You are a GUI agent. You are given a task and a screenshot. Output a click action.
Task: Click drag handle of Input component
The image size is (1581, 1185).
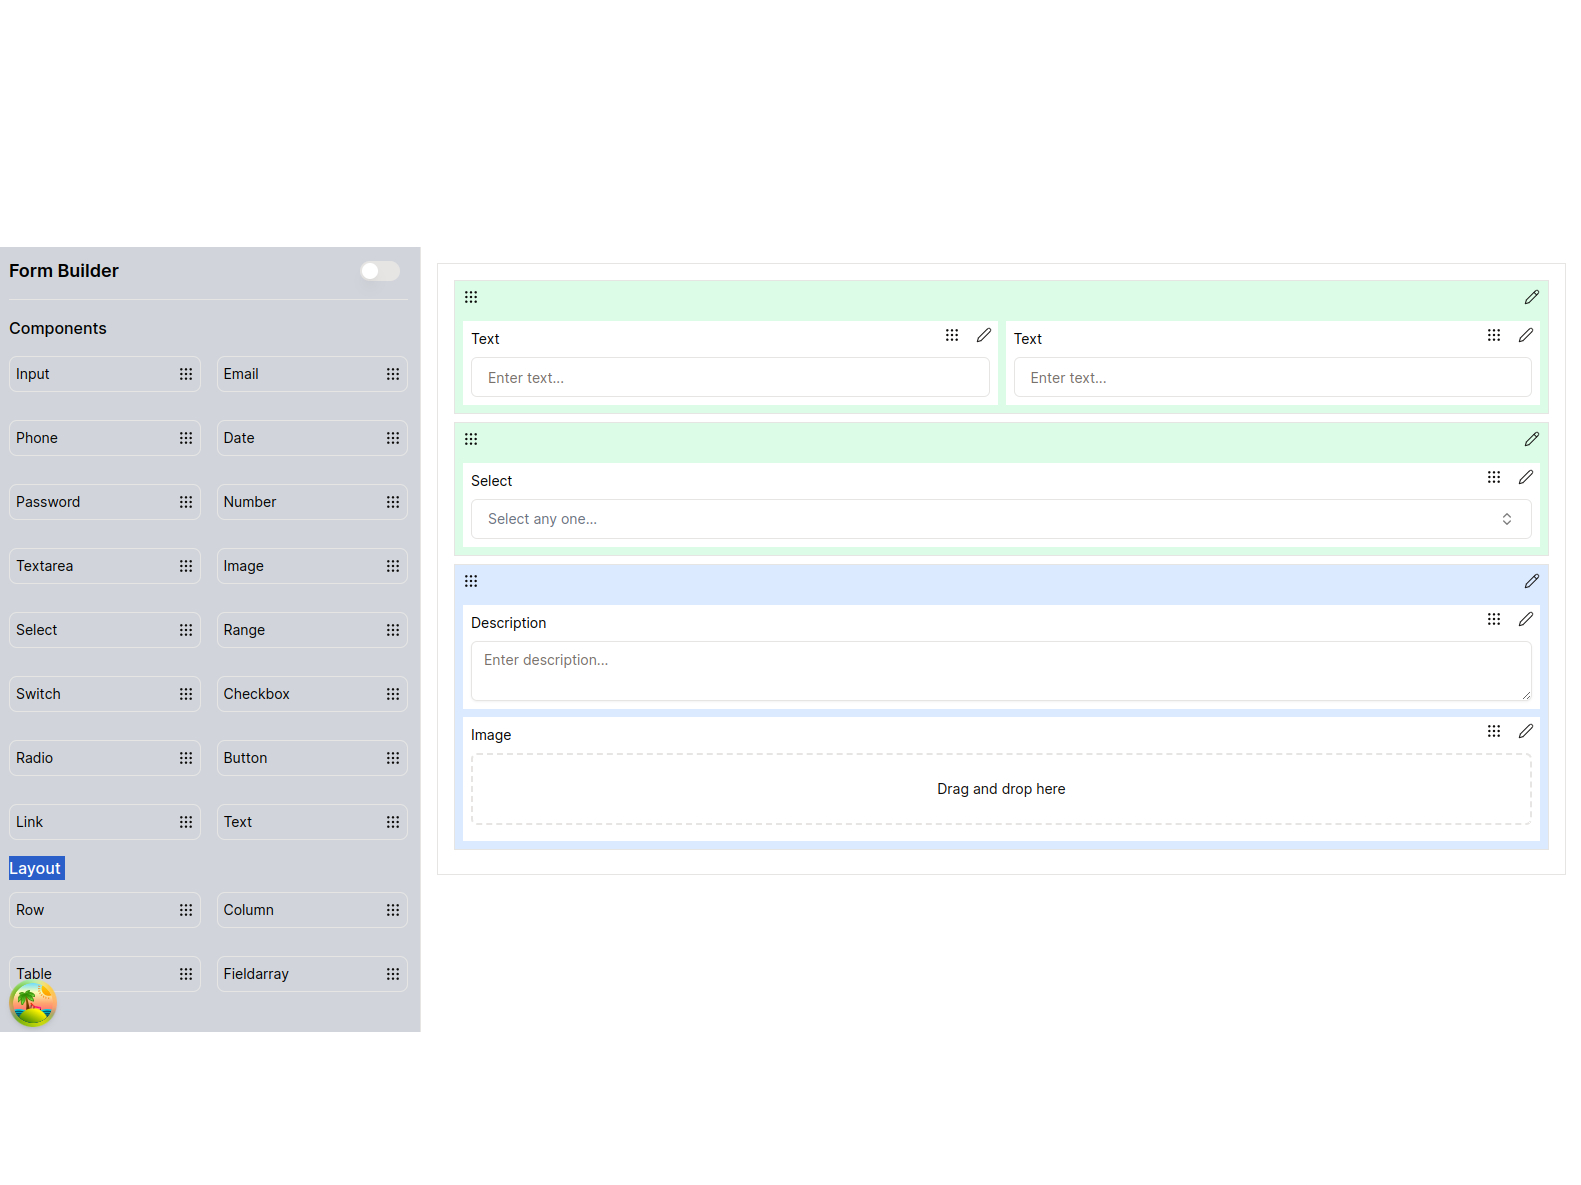point(186,374)
